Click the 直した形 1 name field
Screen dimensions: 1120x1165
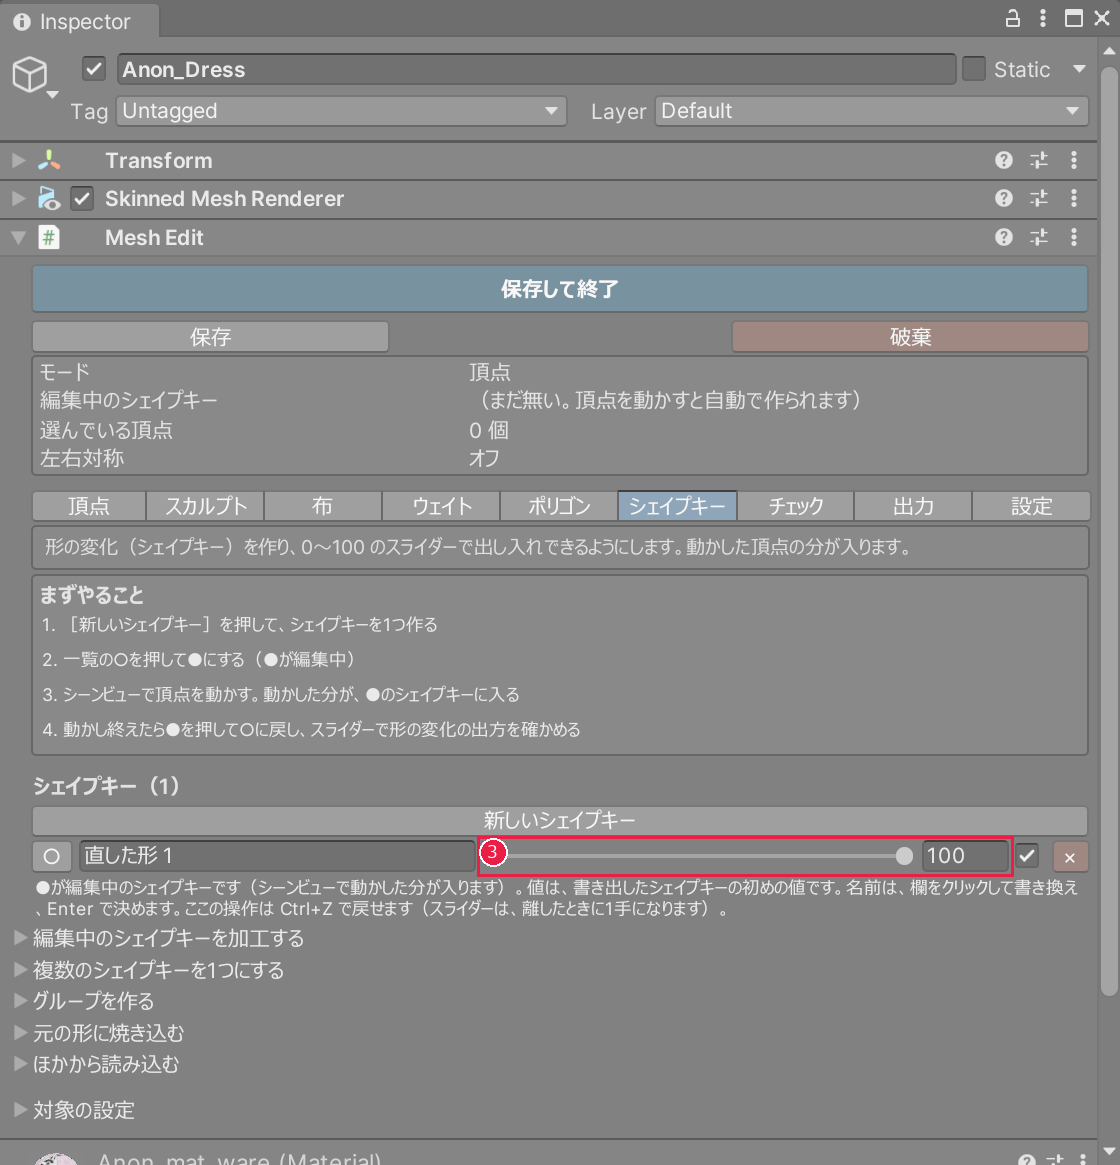coord(276,856)
